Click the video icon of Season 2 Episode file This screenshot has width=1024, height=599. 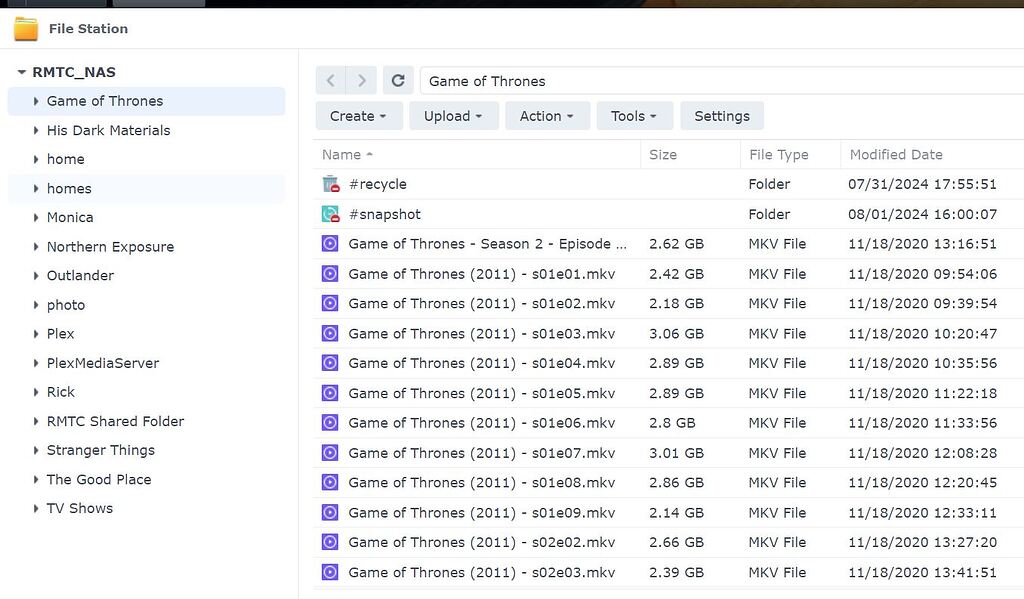click(330, 244)
